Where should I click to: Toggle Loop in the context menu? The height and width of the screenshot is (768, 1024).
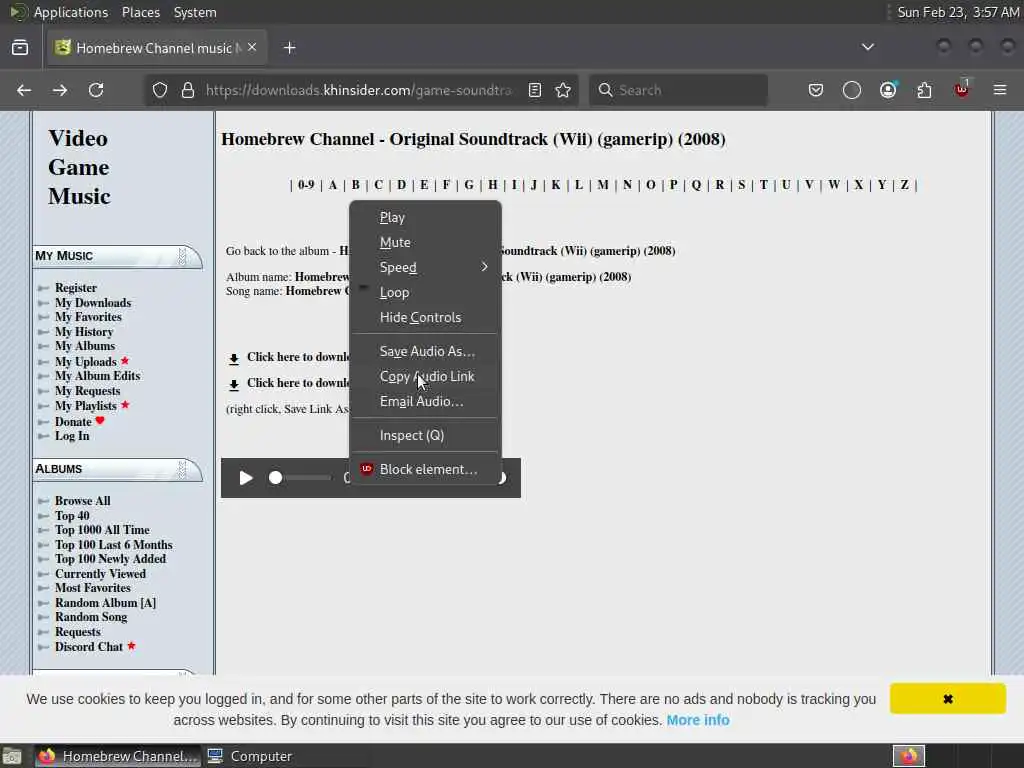pos(426,293)
